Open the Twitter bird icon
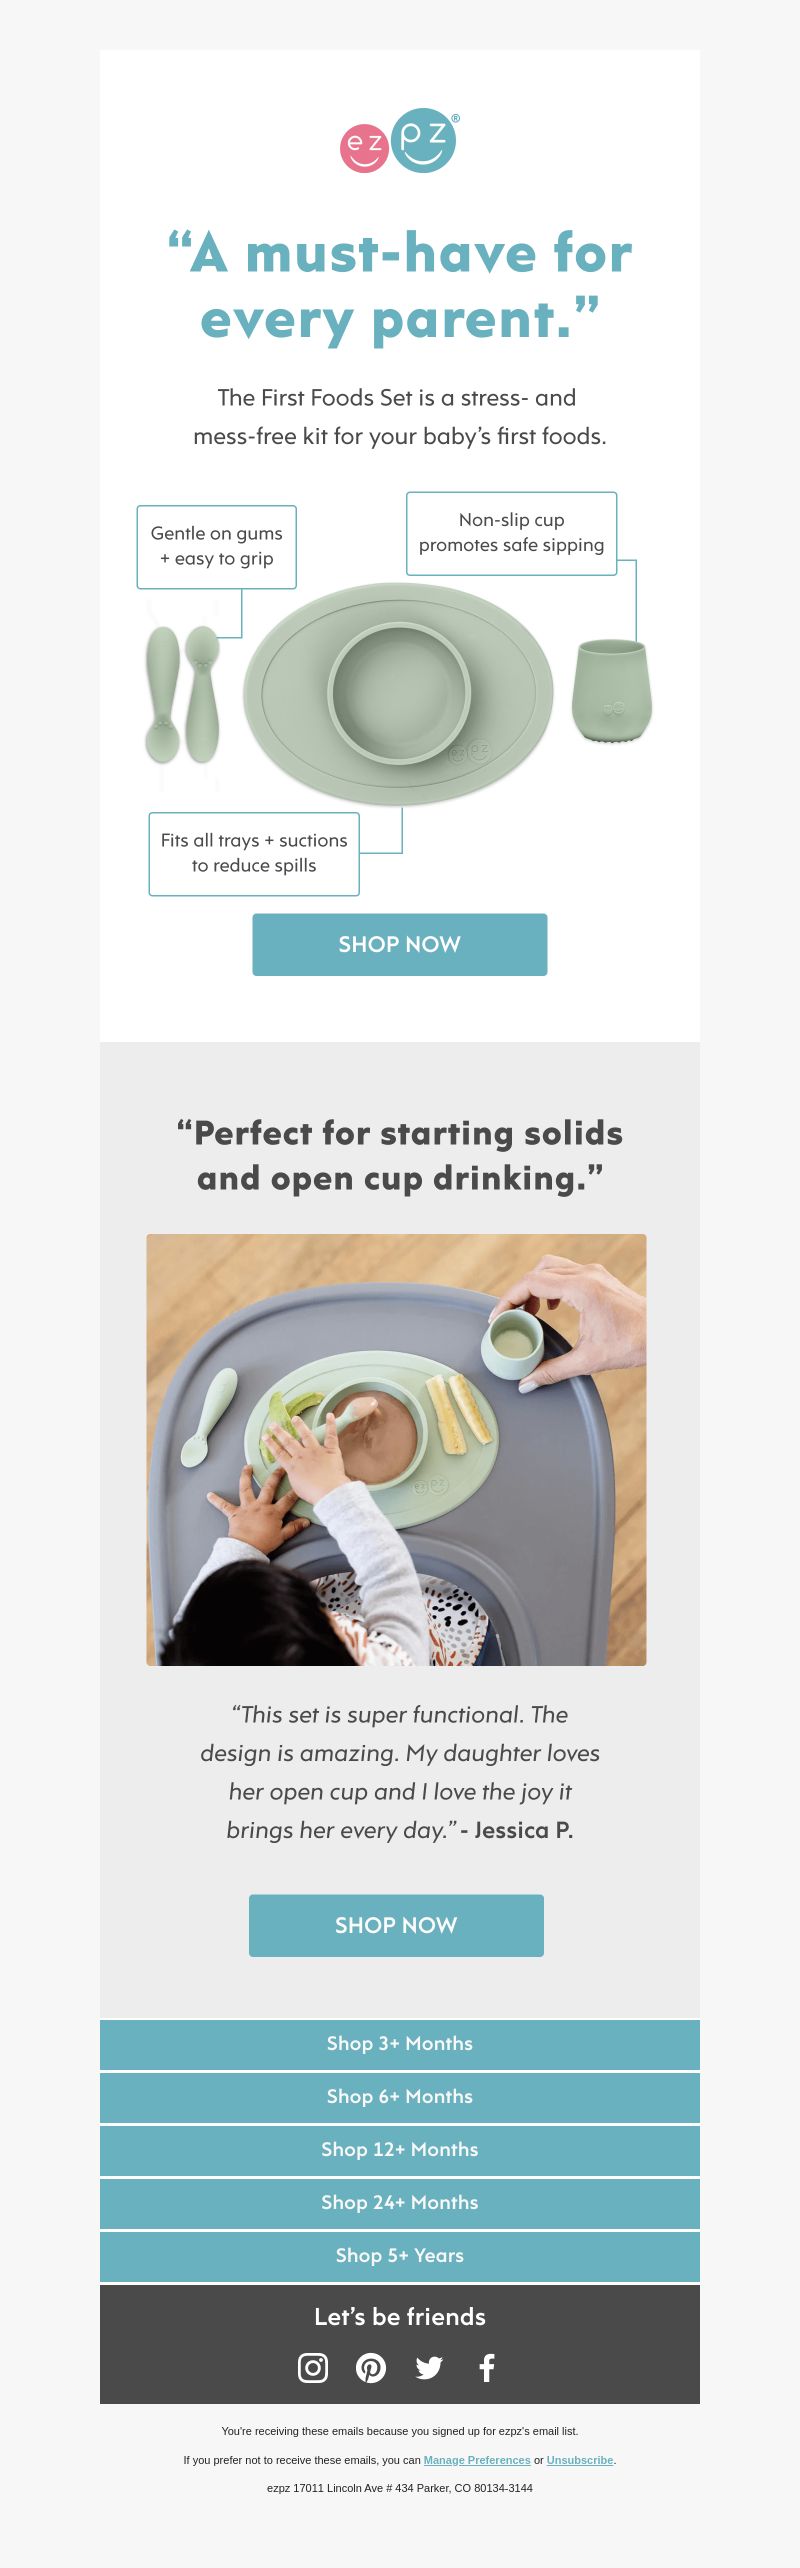Image resolution: width=800 pixels, height=2568 pixels. [429, 2367]
